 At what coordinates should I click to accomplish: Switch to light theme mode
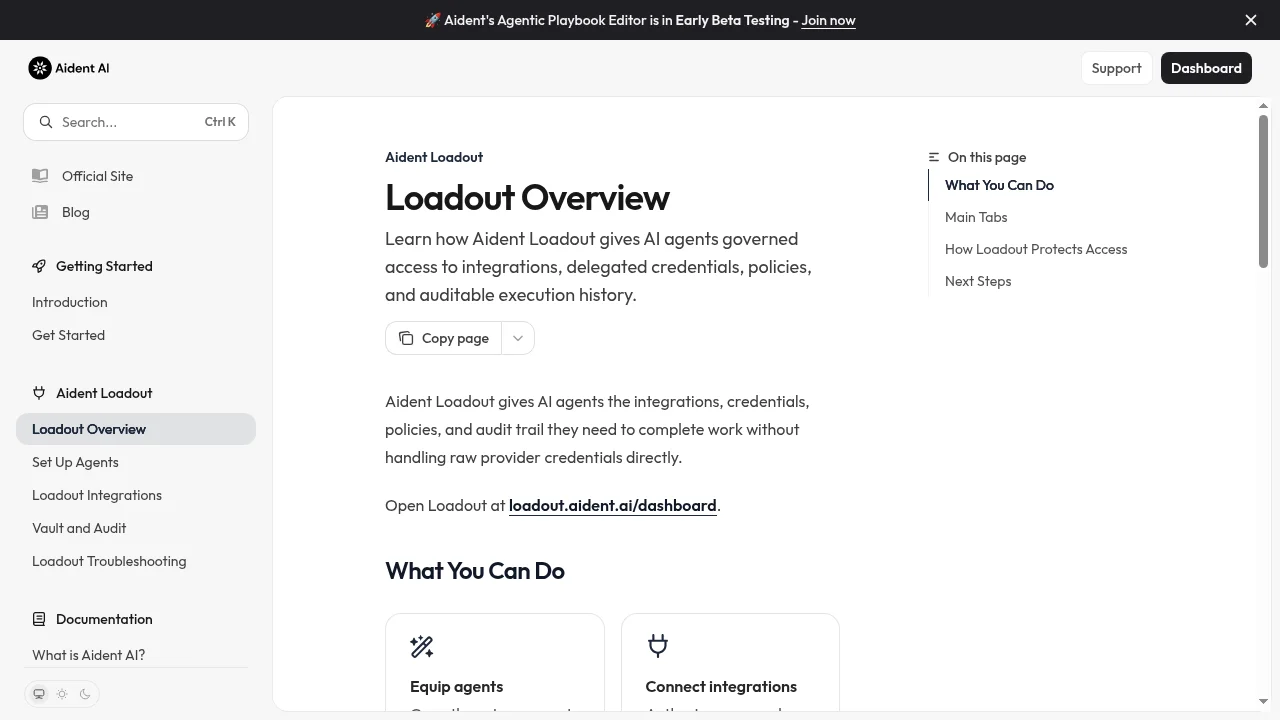click(x=62, y=694)
